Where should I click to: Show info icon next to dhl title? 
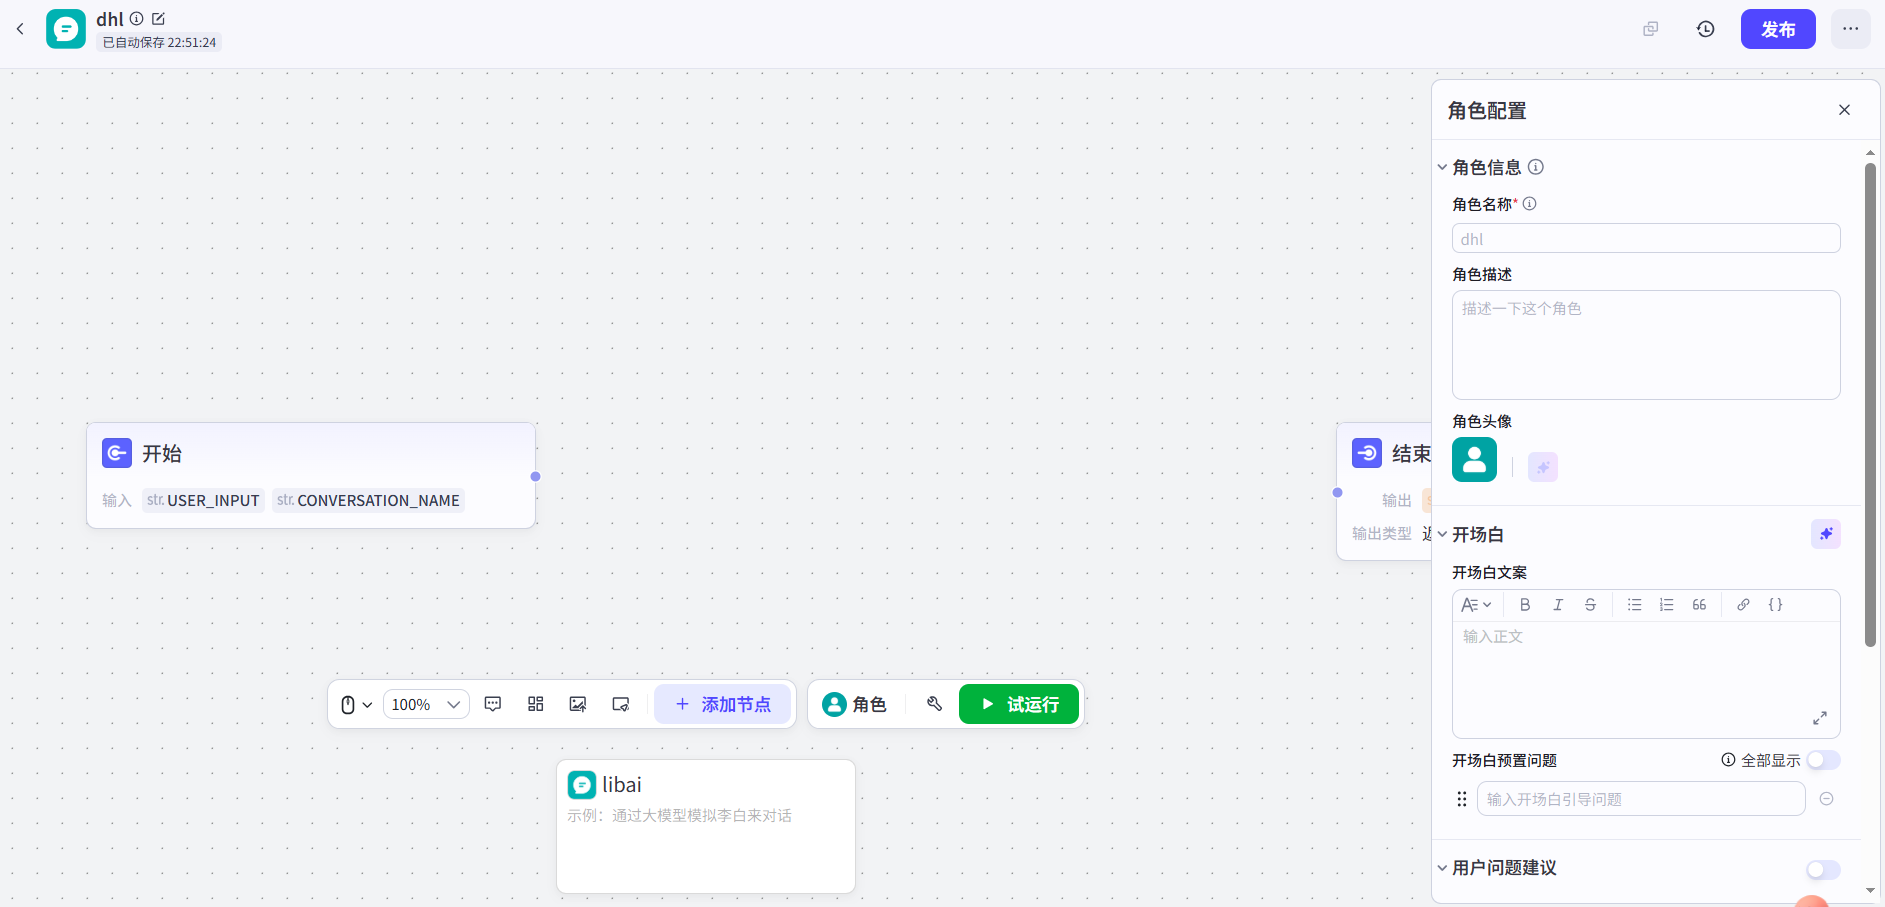coord(137,19)
